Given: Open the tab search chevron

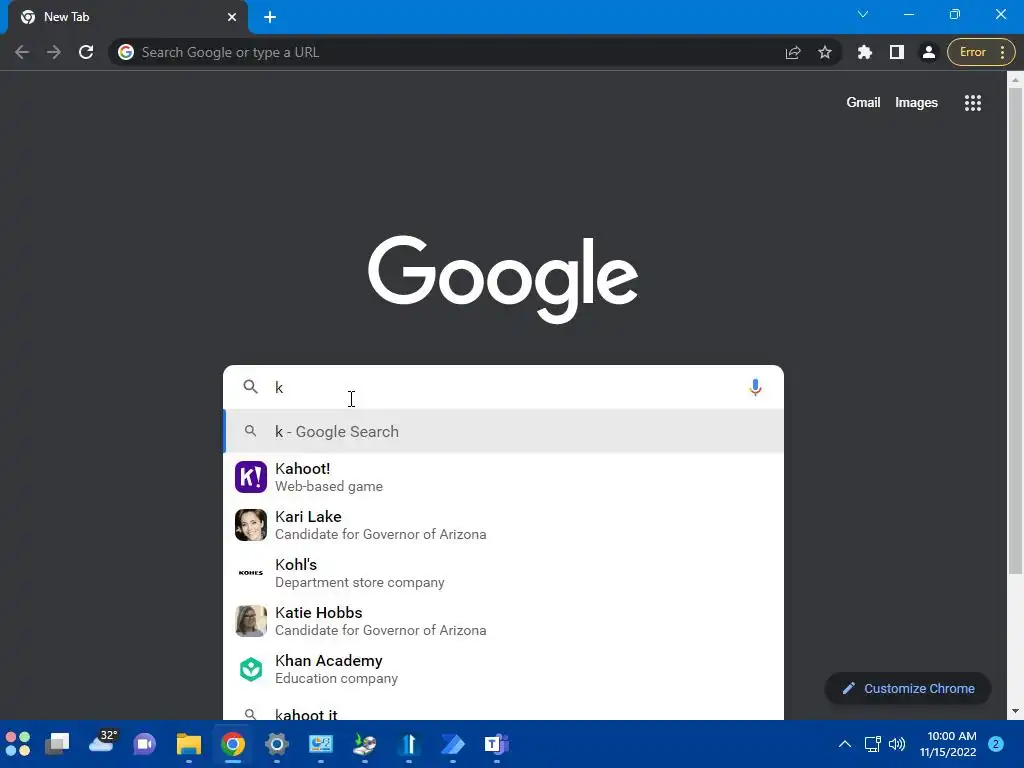Looking at the screenshot, I should 863,14.
